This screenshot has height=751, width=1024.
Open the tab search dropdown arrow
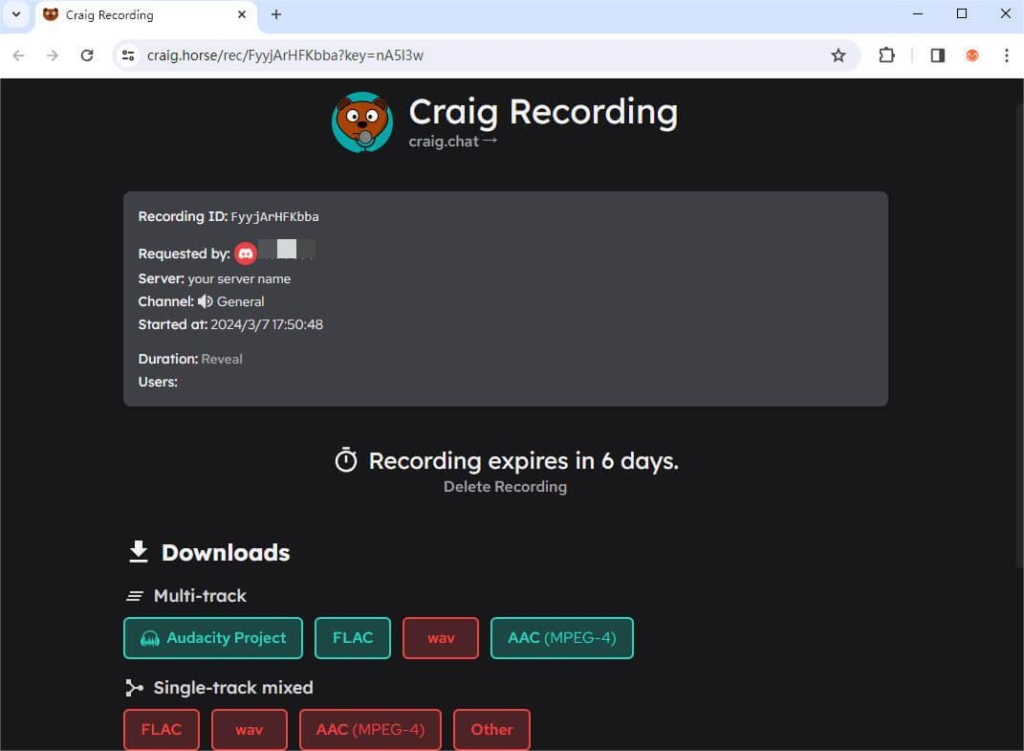16,15
